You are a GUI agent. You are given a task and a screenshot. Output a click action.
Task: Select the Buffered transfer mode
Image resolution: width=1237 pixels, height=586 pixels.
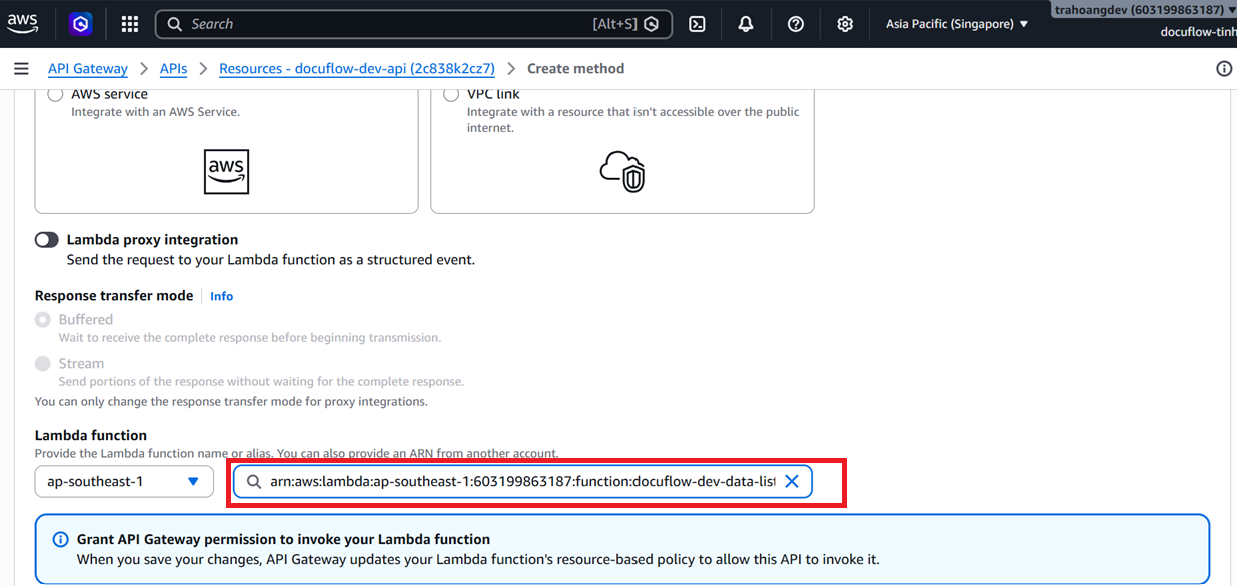pyautogui.click(x=43, y=320)
